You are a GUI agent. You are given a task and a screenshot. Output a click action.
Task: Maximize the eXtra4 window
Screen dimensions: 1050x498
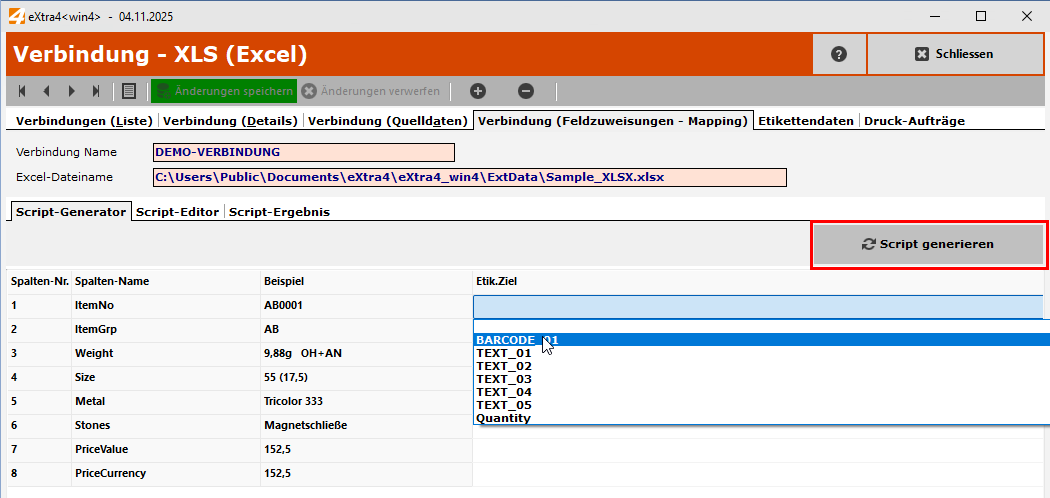[981, 17]
